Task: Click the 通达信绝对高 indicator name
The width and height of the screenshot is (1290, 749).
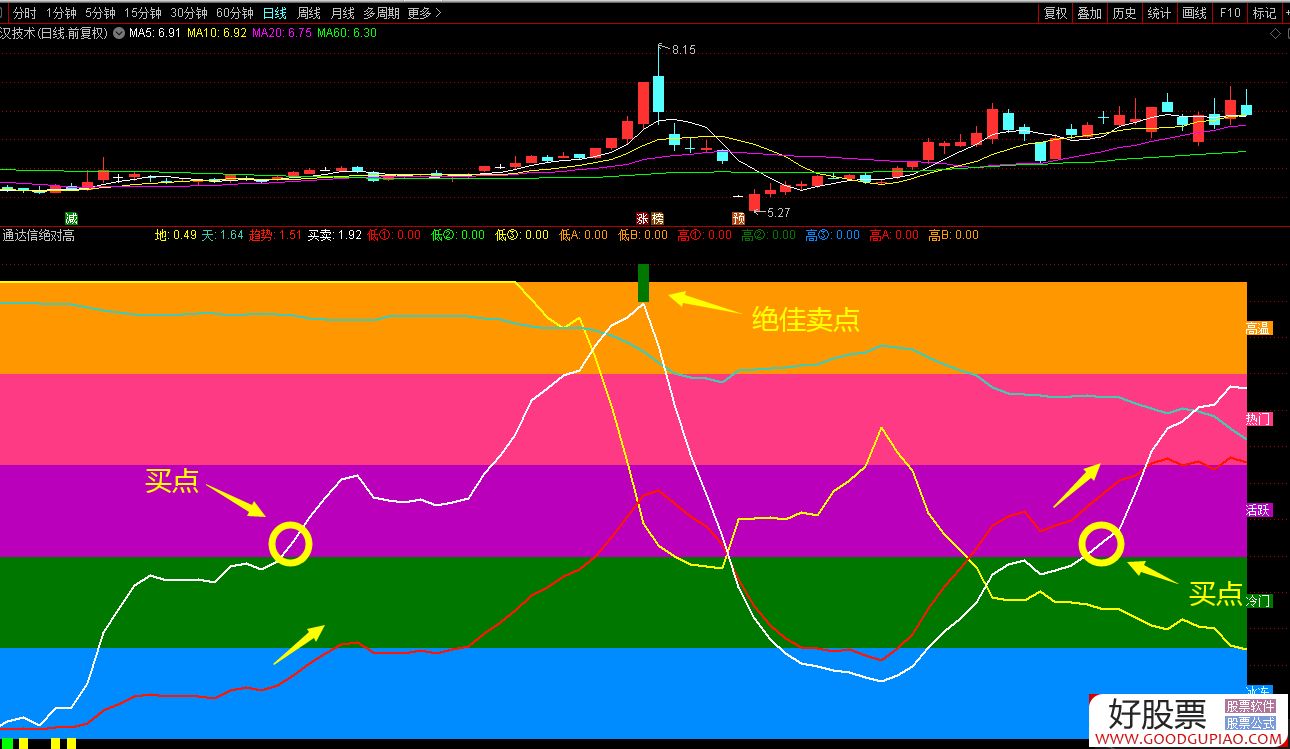Action: 38,236
